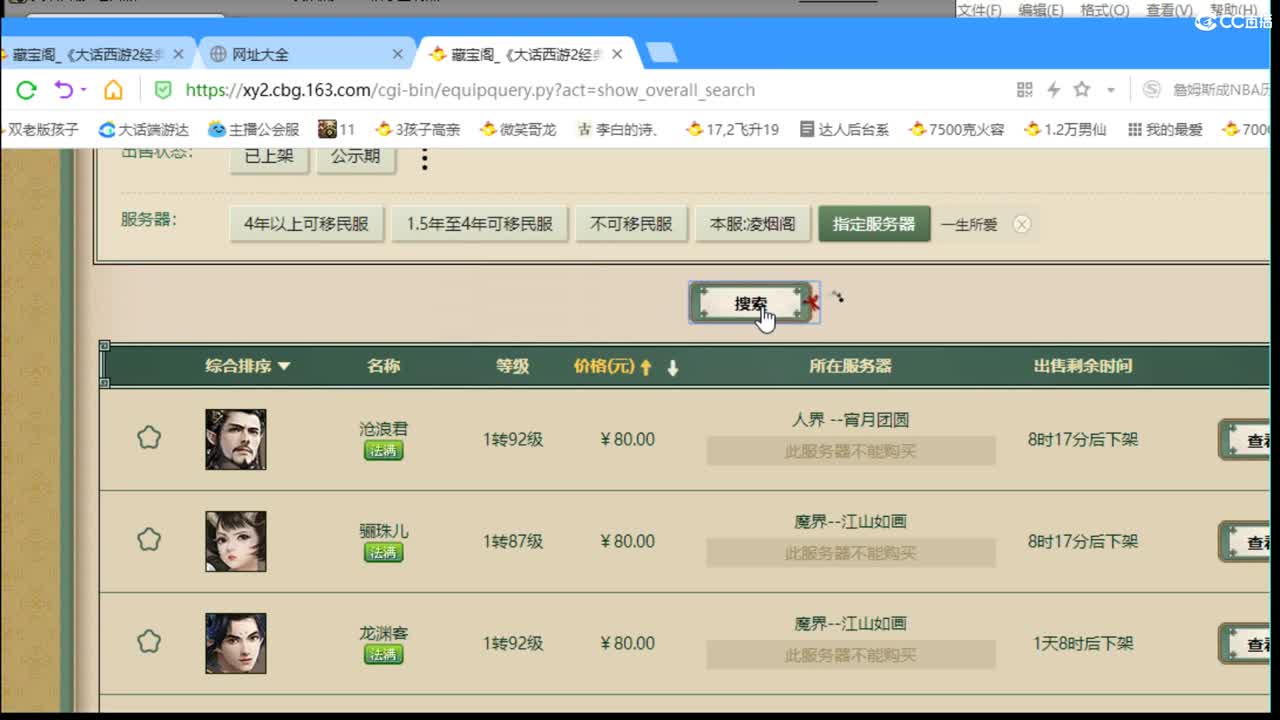Reload page with the green refresh icon

point(27,90)
